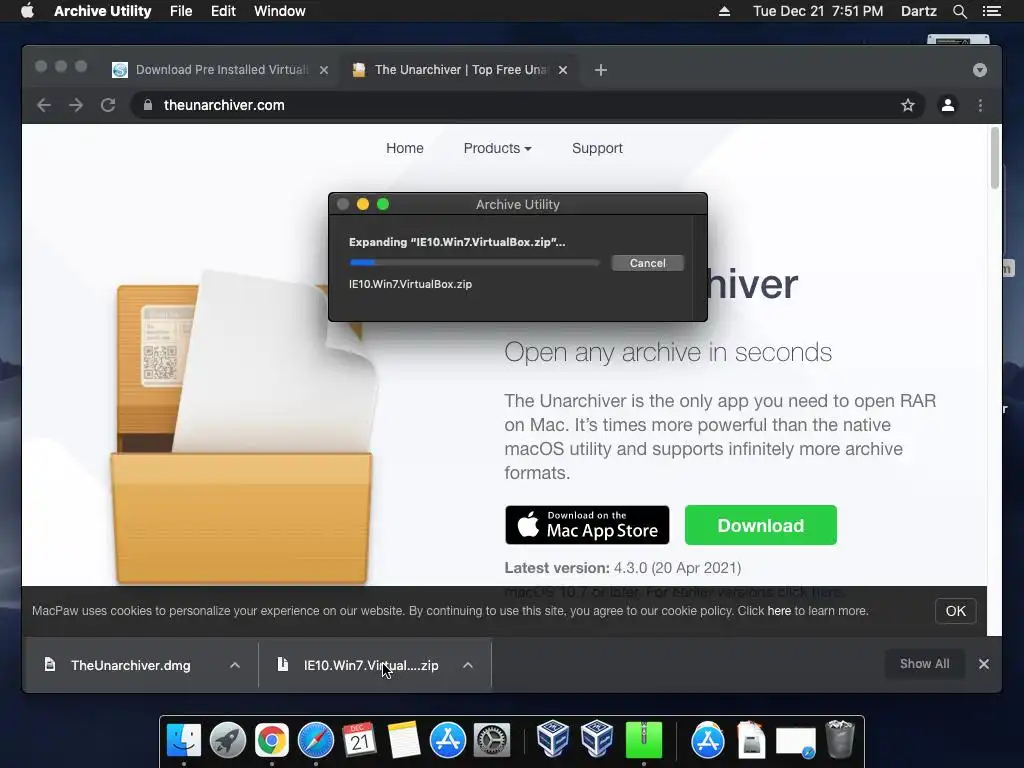
Task: Open Launchpad from the dock
Action: coord(228,741)
